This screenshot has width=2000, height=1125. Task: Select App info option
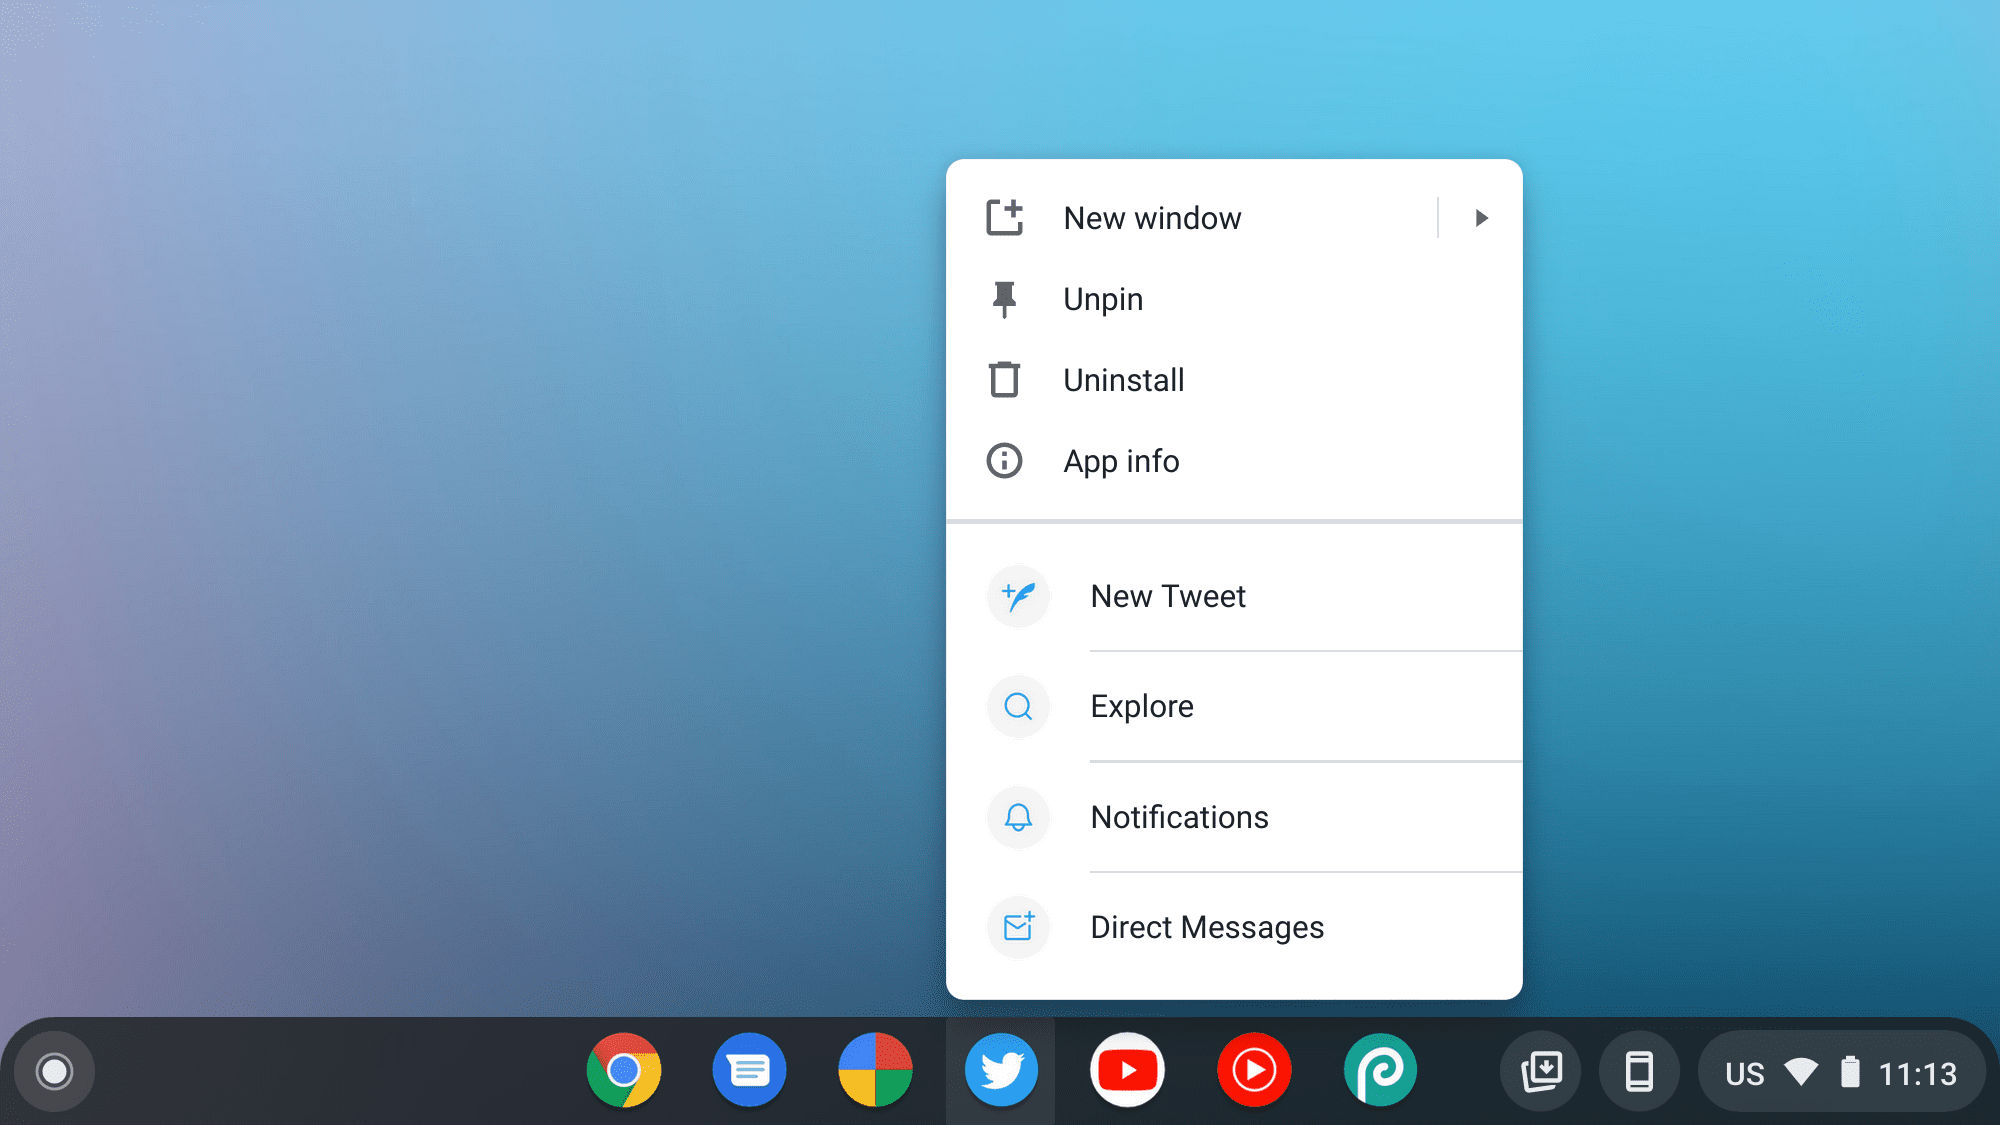(1121, 459)
